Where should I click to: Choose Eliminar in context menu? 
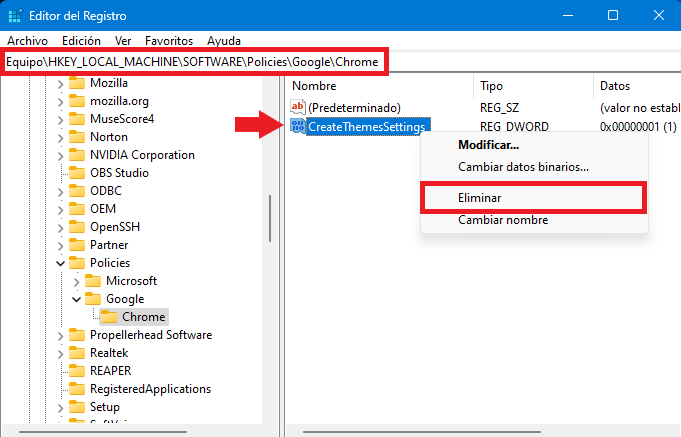tap(534, 198)
